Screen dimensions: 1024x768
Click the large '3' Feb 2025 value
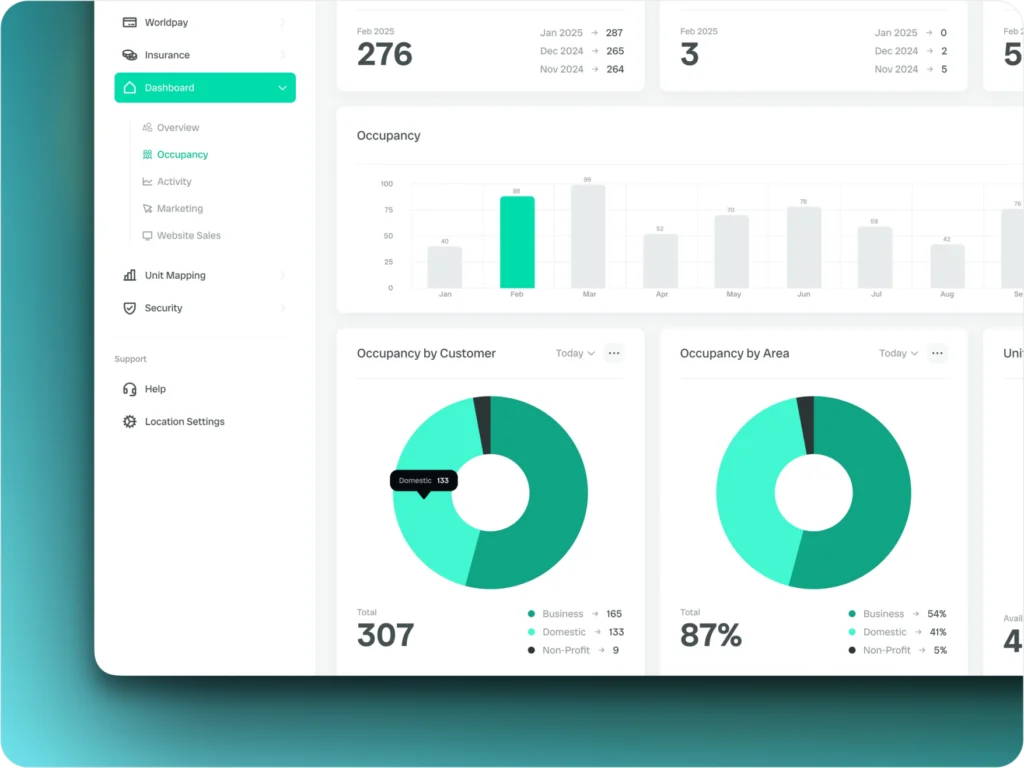pos(690,54)
